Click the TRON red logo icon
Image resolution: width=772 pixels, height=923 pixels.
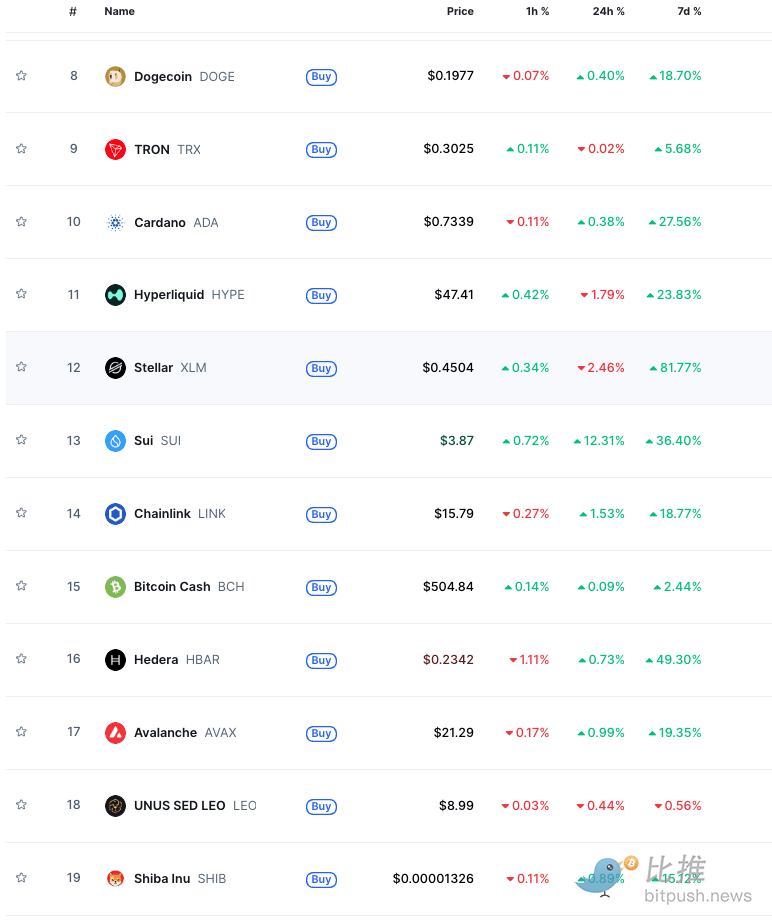click(x=115, y=150)
